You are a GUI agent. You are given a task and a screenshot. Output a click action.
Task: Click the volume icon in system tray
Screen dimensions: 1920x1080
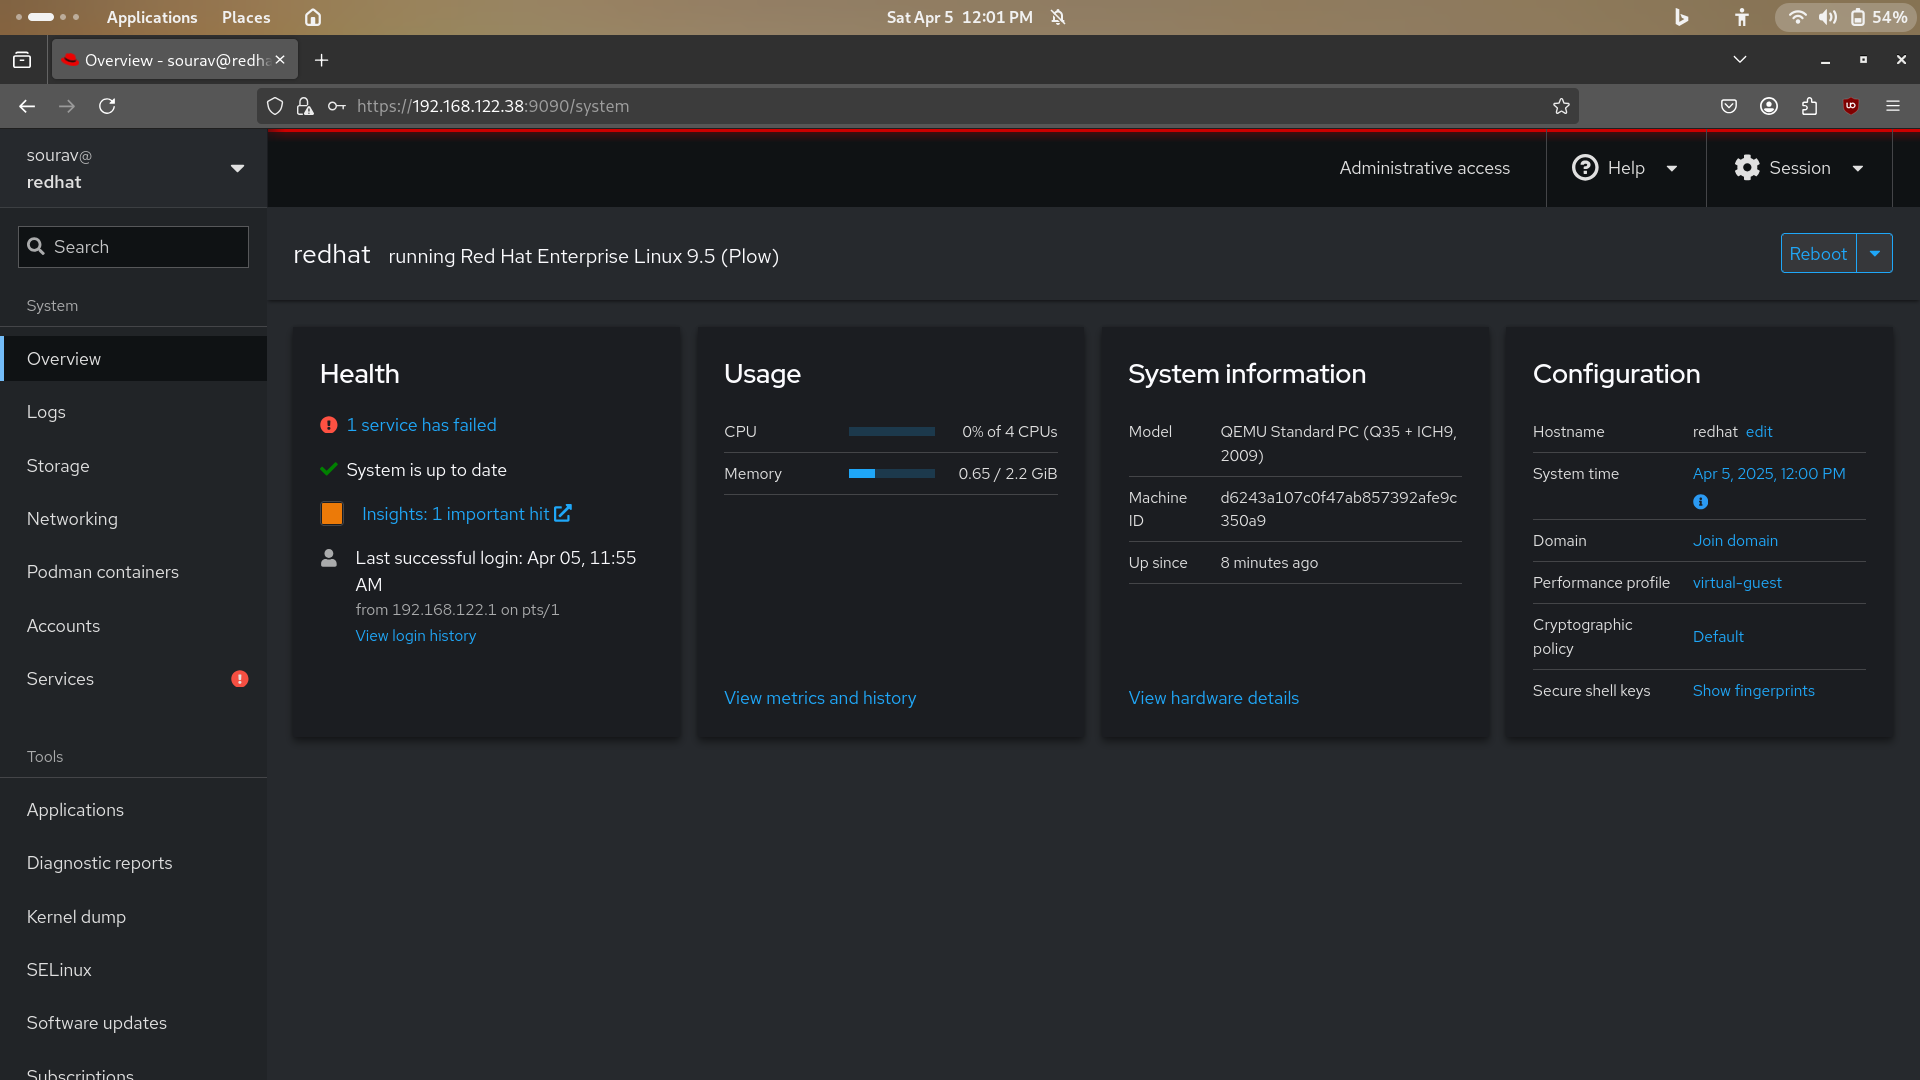pos(1828,17)
